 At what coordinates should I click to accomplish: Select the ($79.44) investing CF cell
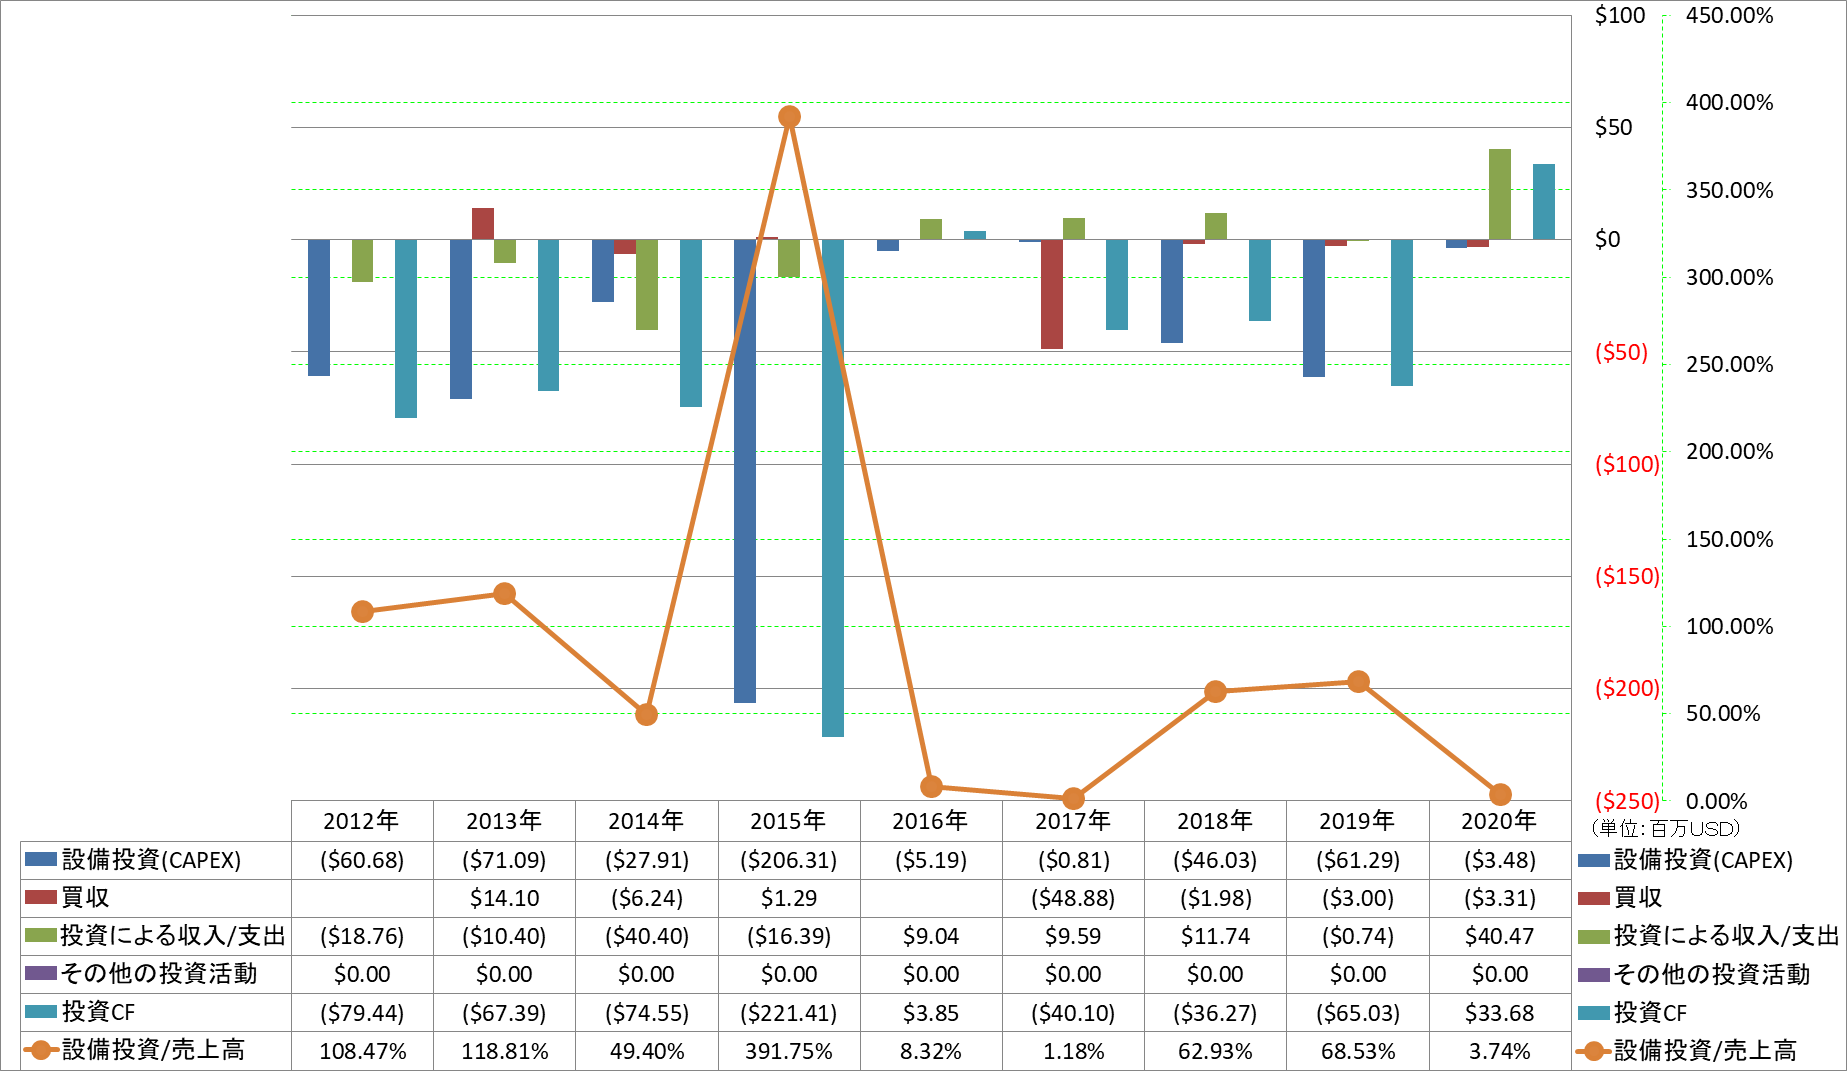coord(362,1013)
